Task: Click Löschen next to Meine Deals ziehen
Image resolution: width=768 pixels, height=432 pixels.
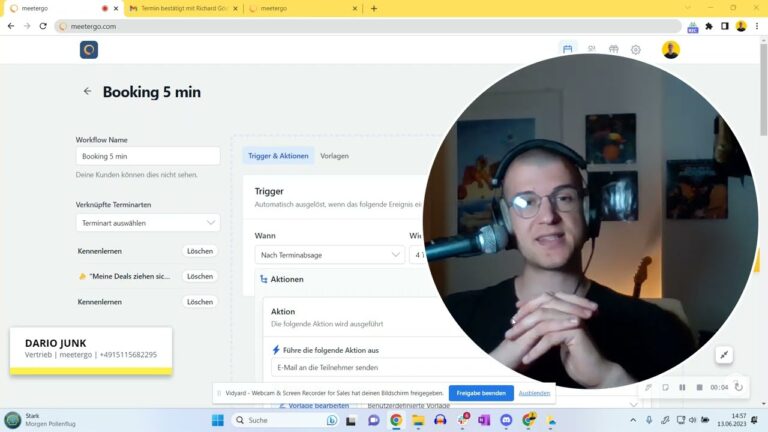Action: [x=200, y=276]
